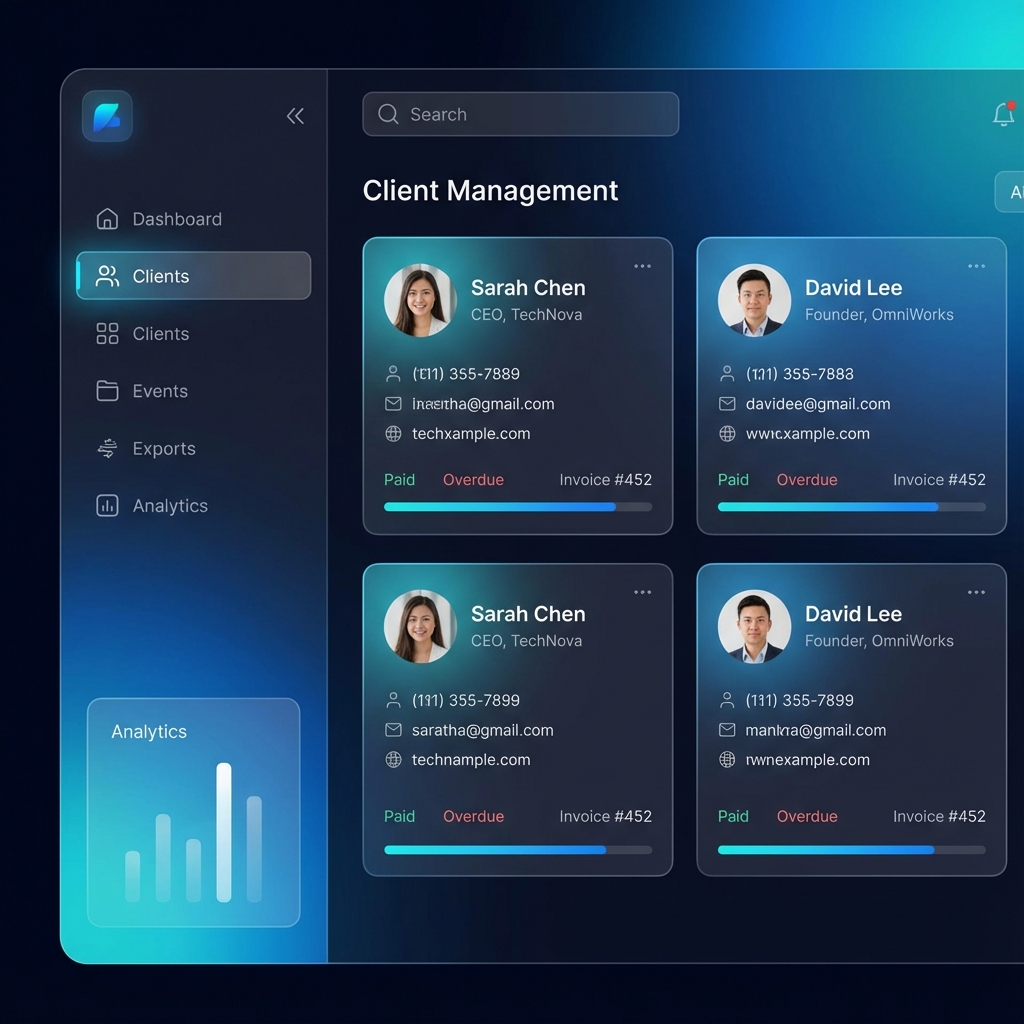The width and height of the screenshot is (1024, 1024).
Task: Open three-dot menu on rwnexample.com card
Action: tap(976, 593)
